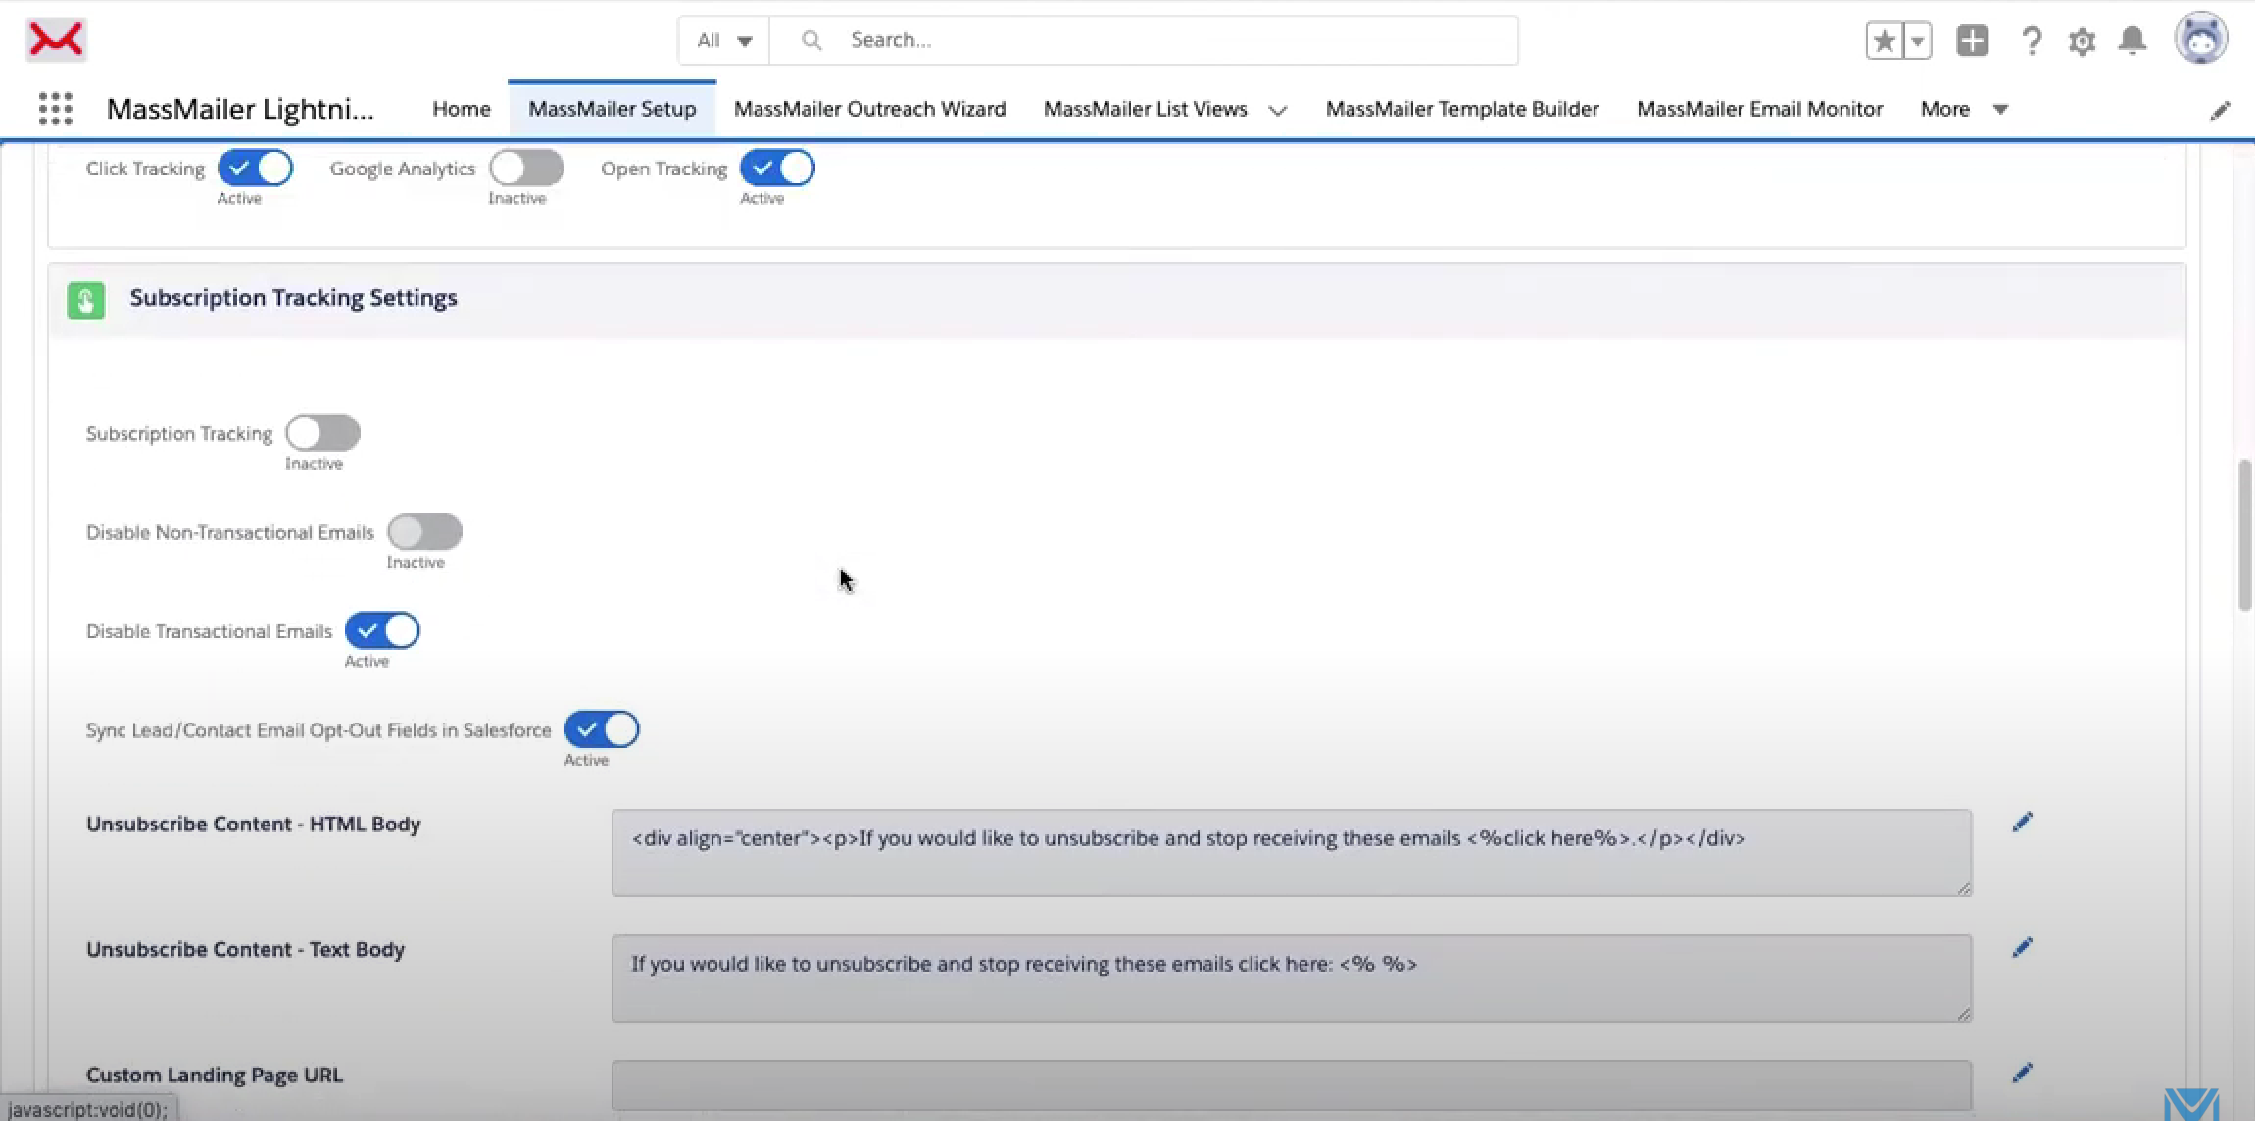Click the Help question mark icon
This screenshot has width=2255, height=1121.
tap(2031, 41)
